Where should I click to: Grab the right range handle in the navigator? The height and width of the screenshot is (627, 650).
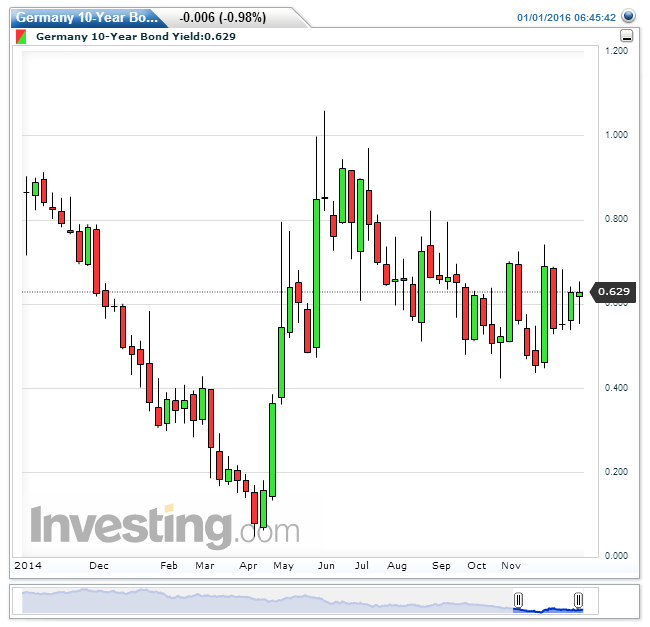[x=578, y=599]
